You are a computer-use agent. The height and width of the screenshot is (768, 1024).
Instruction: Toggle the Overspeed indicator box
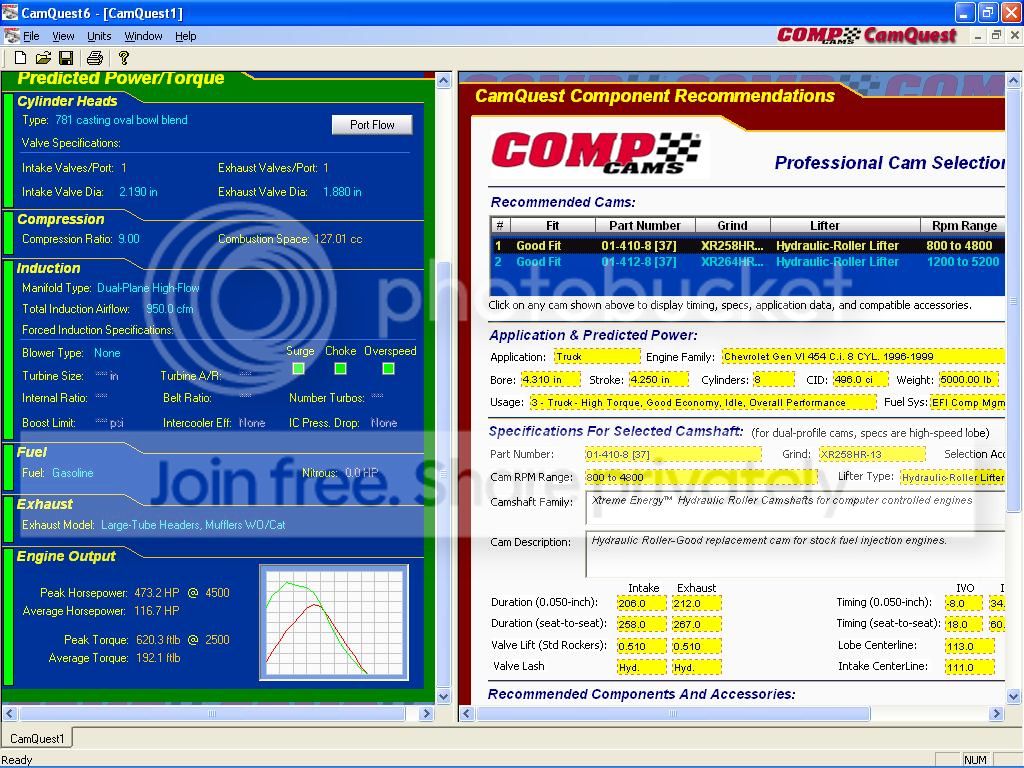(x=389, y=368)
